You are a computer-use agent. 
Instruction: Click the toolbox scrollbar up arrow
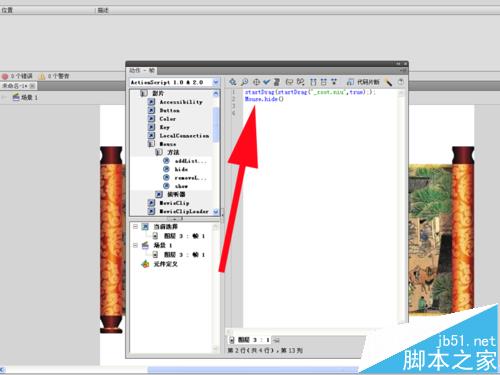(x=216, y=94)
